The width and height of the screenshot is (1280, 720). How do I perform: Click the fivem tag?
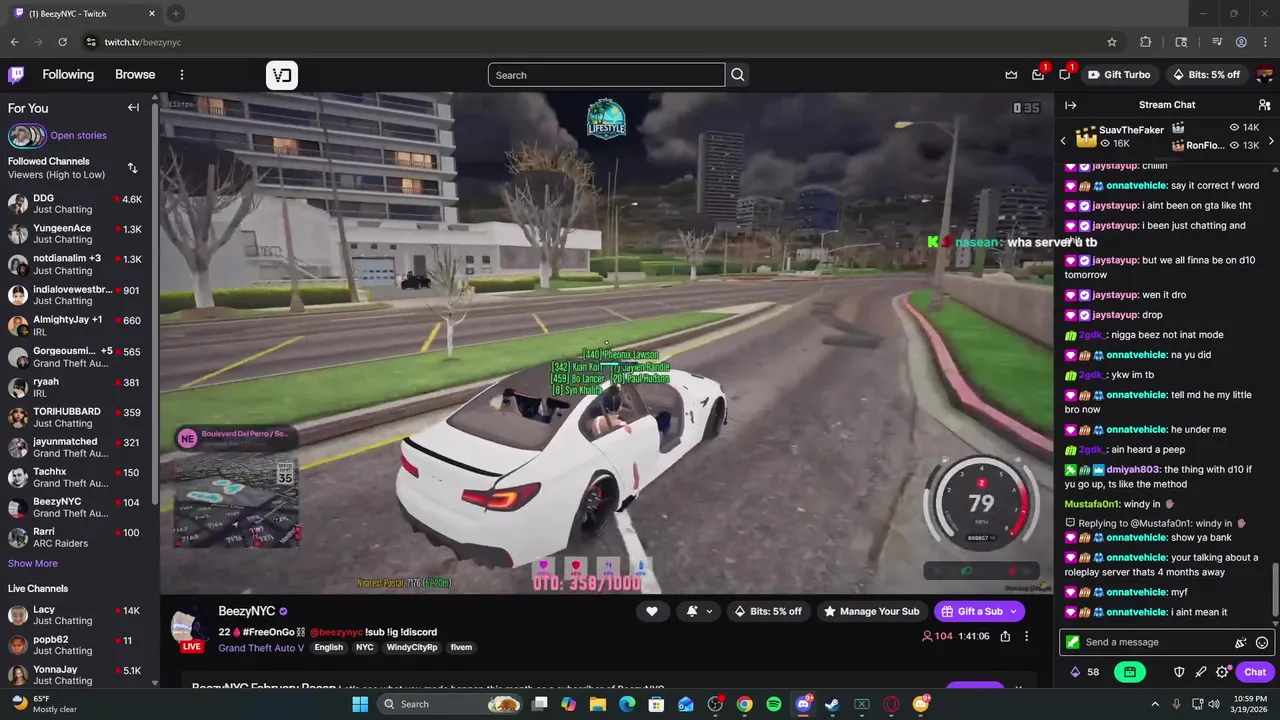461,648
